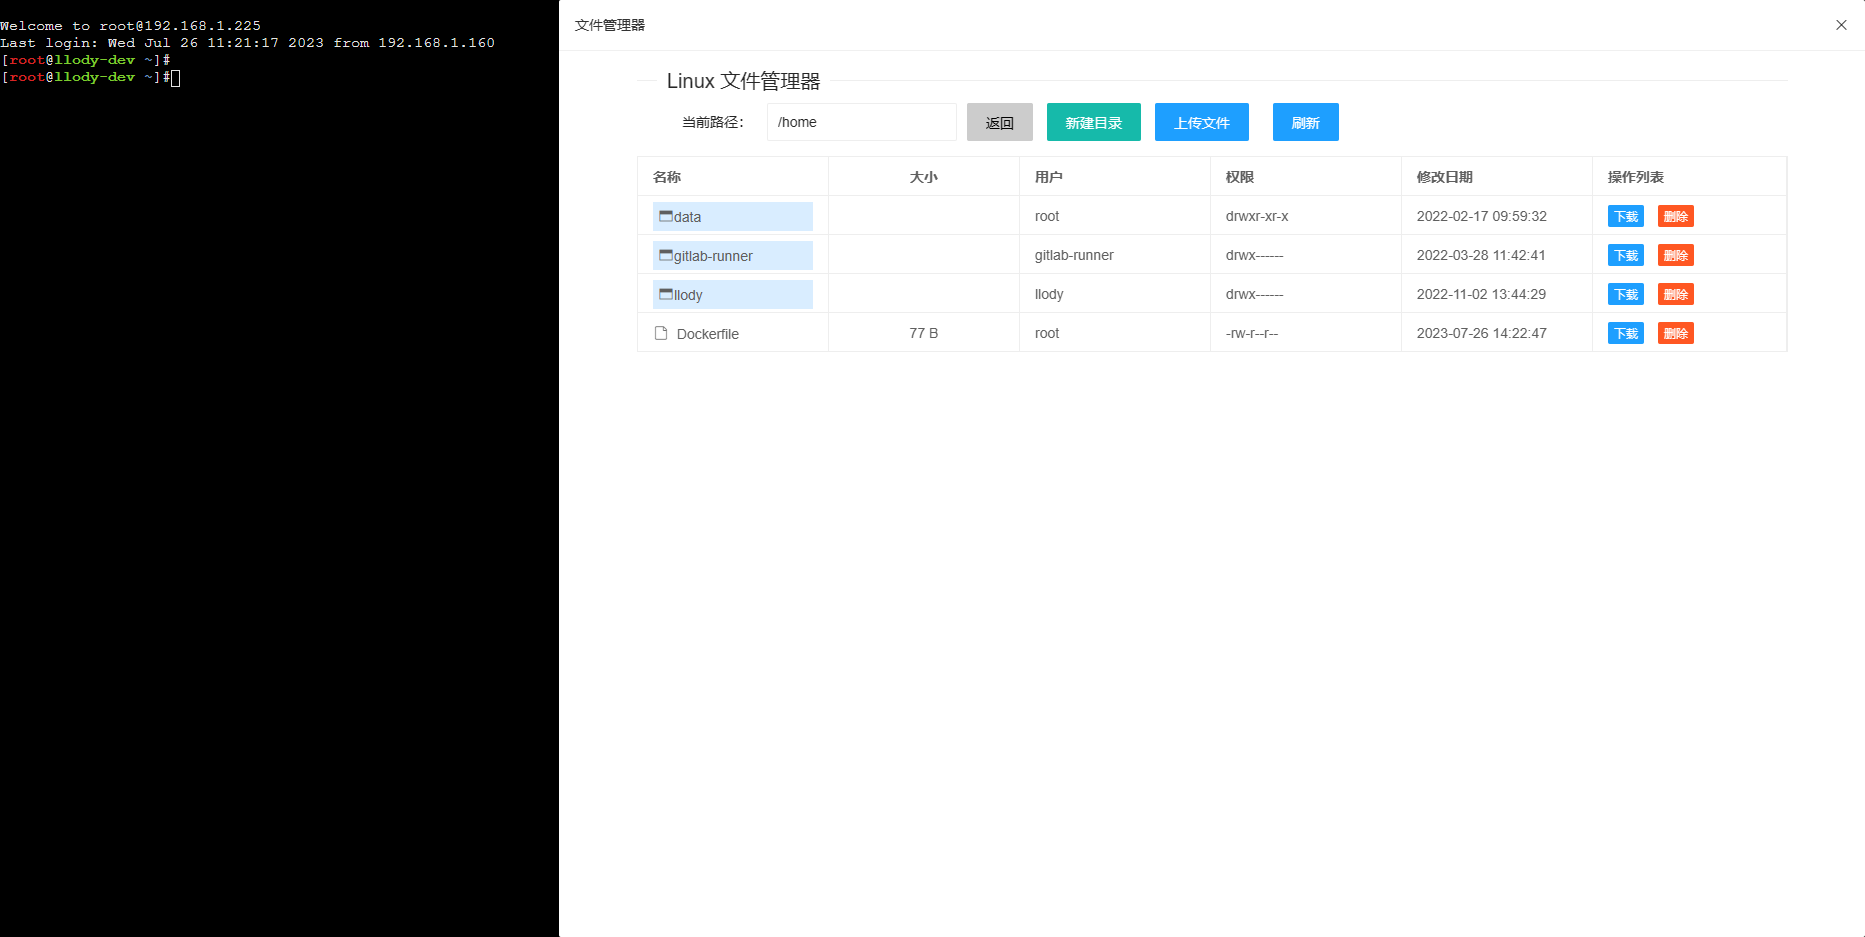Upload a file using the 上传文件 button
This screenshot has width=1865, height=937.
pos(1201,122)
